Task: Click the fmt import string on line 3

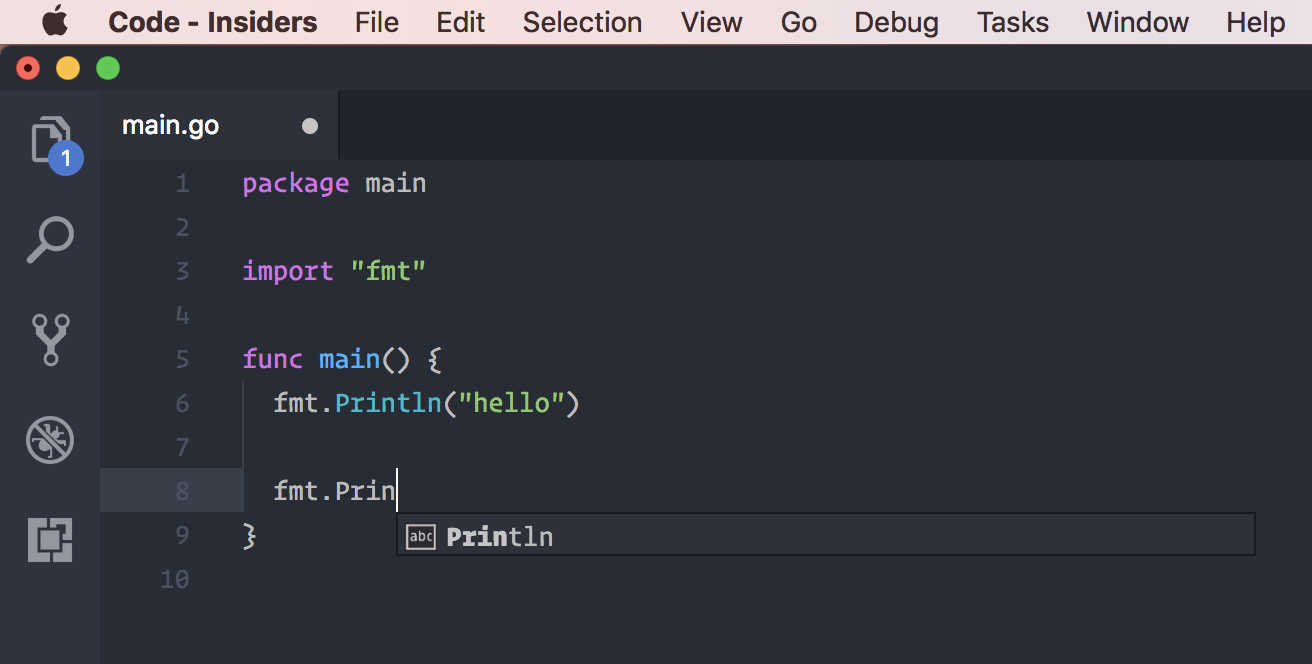Action: coord(389,270)
